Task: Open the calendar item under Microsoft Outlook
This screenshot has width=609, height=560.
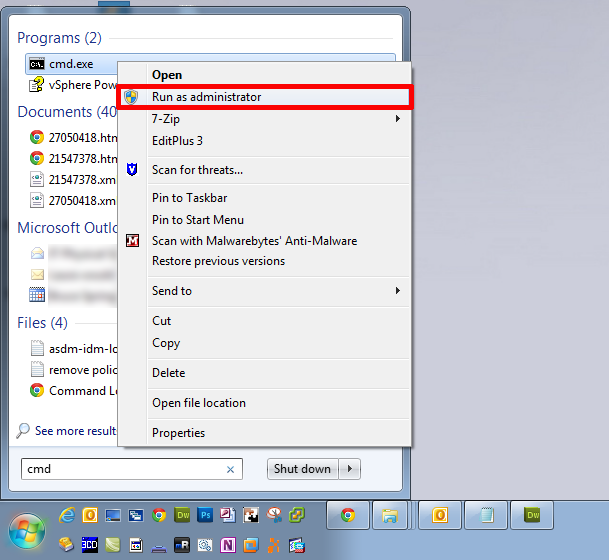Action: [73, 295]
